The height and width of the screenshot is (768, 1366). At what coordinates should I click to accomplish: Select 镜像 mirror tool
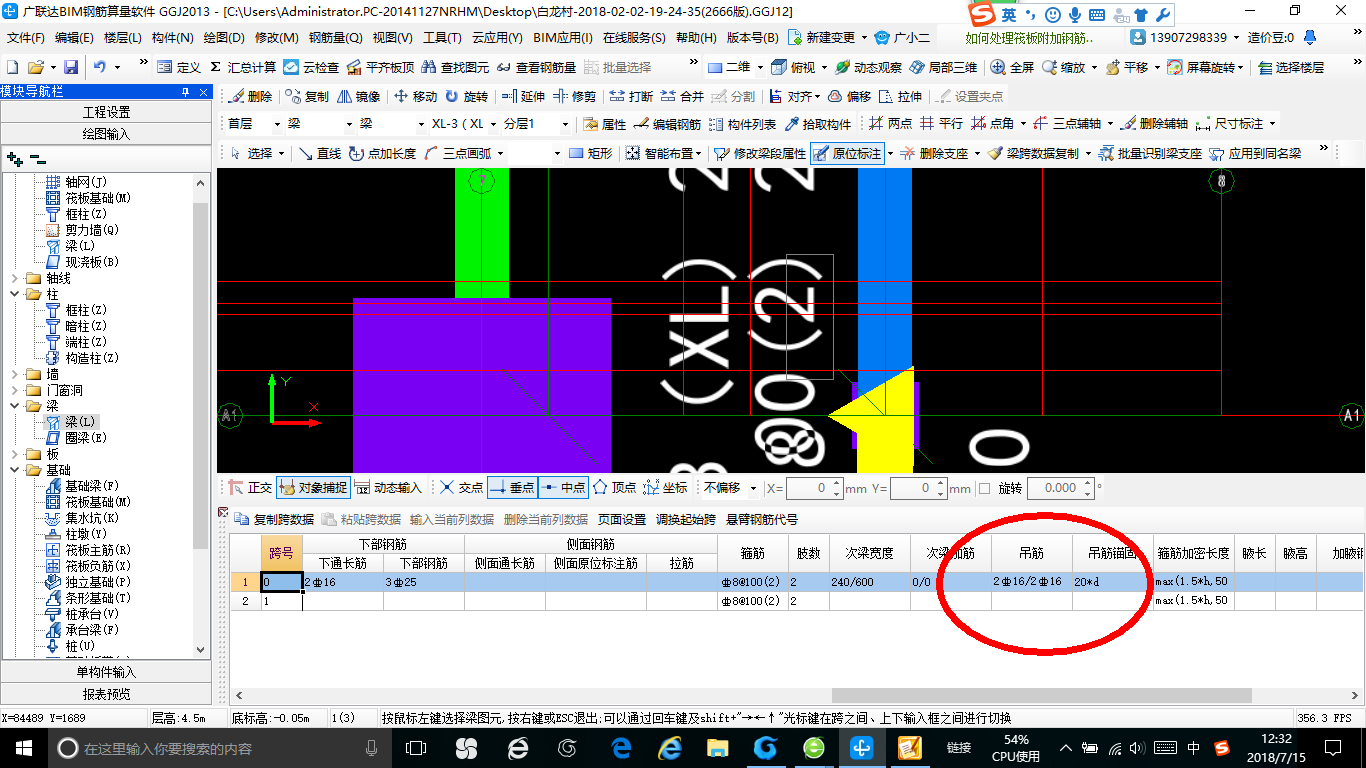pyautogui.click(x=359, y=96)
